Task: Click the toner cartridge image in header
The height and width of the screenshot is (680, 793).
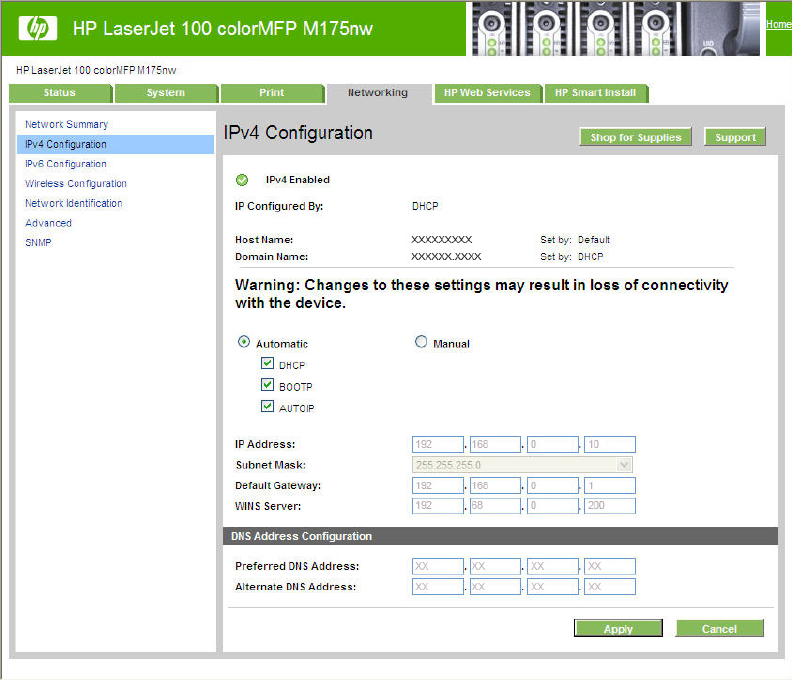Action: (x=614, y=28)
